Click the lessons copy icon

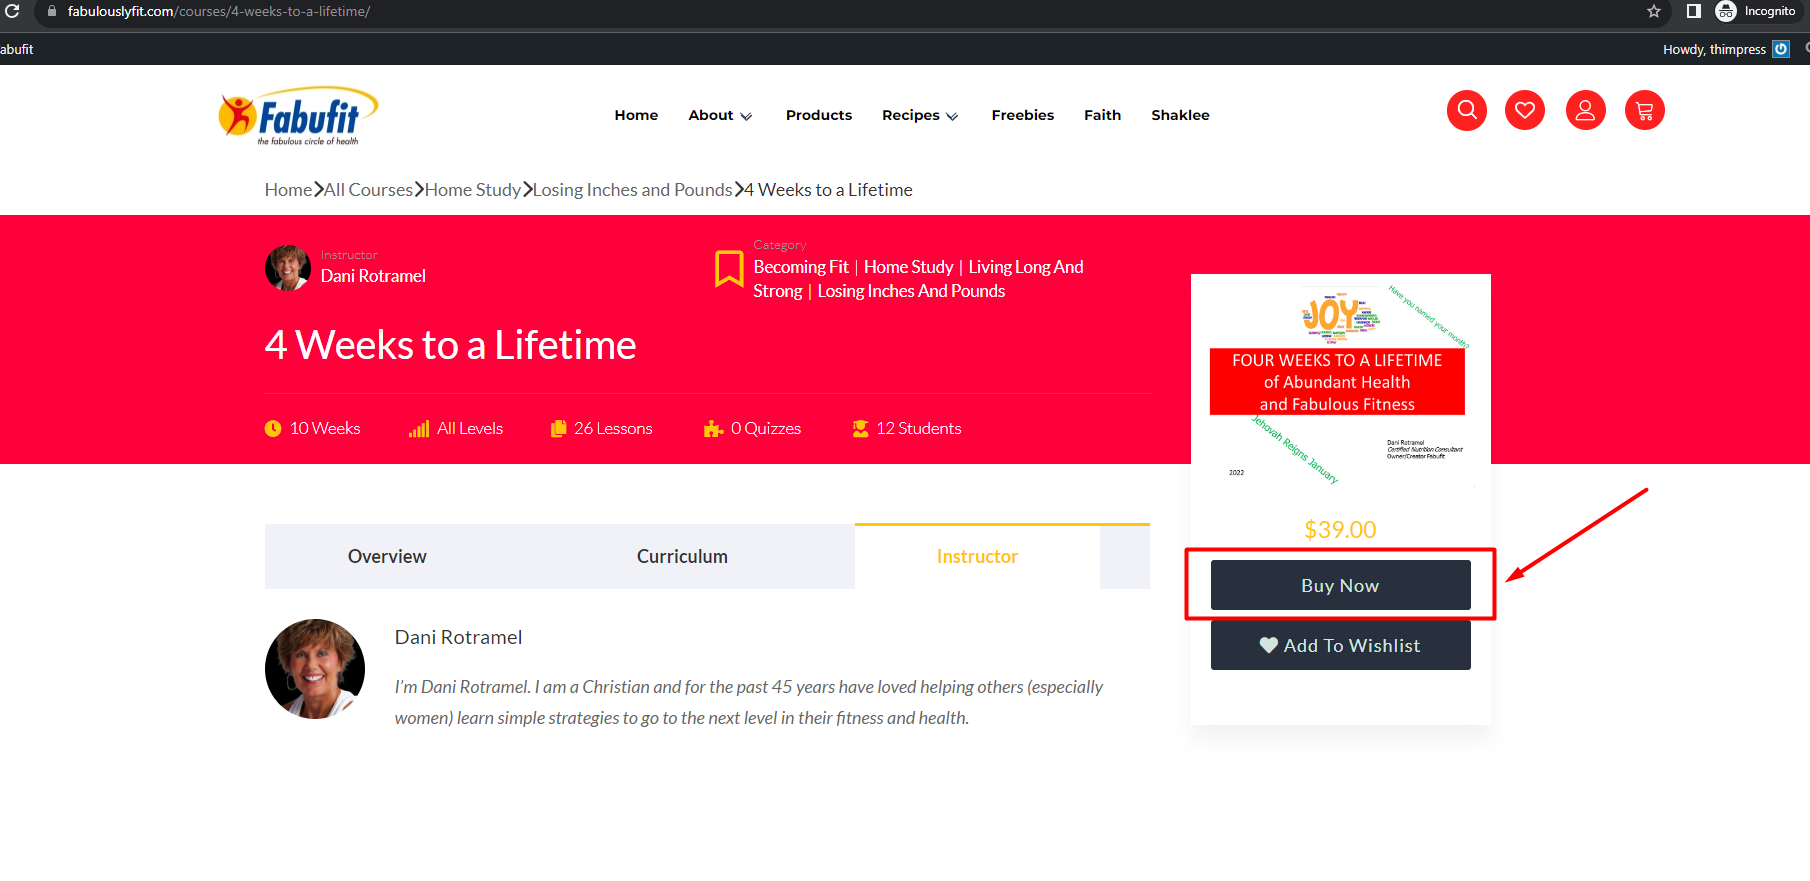[x=559, y=428]
